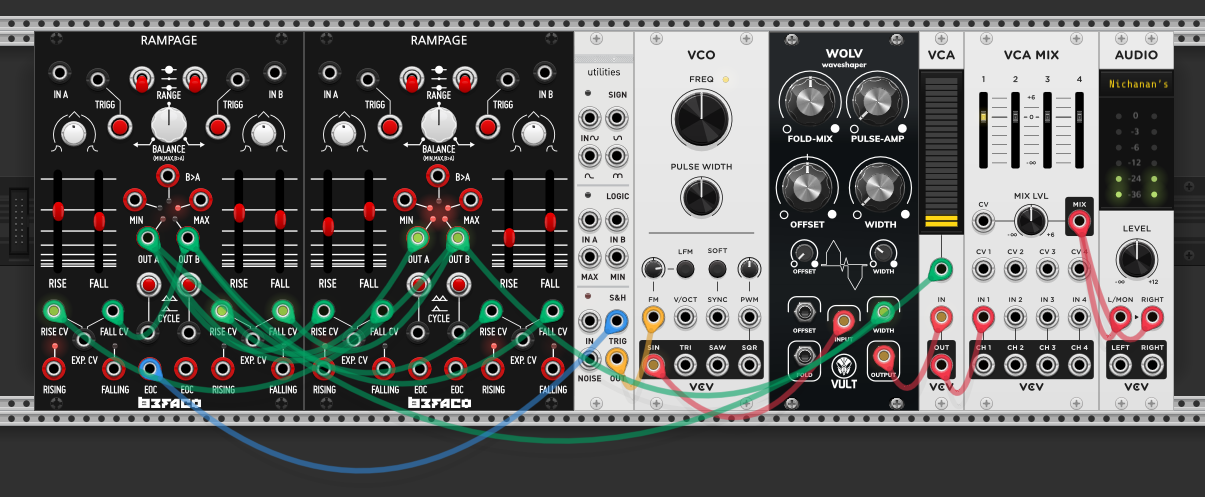Click the MAX jack on right Rampage module
This screenshot has height=497, width=1205.
tap(471, 199)
